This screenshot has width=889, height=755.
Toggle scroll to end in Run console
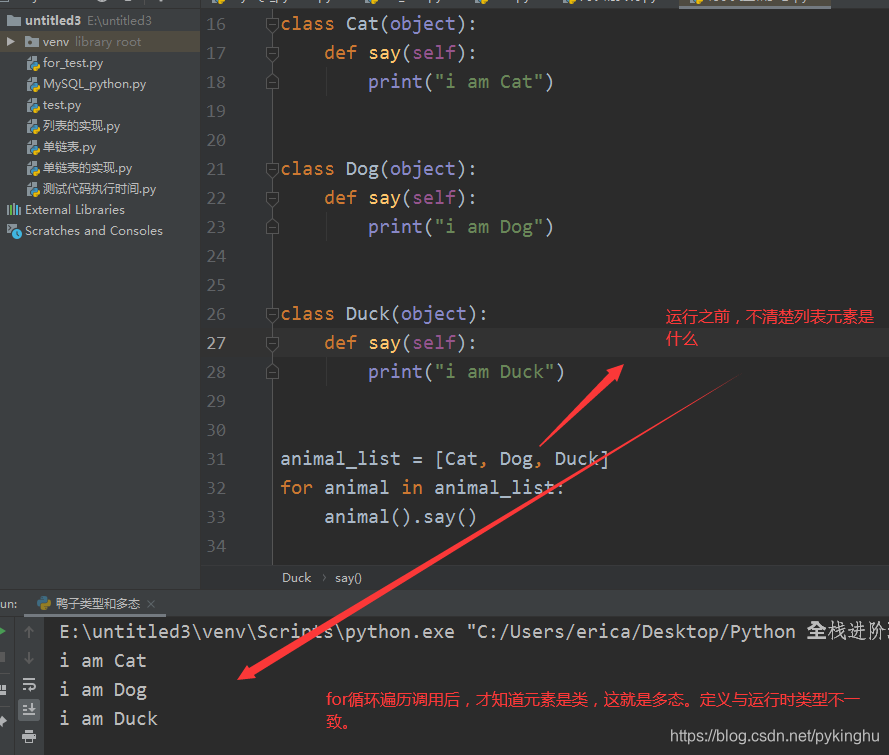click(x=29, y=710)
